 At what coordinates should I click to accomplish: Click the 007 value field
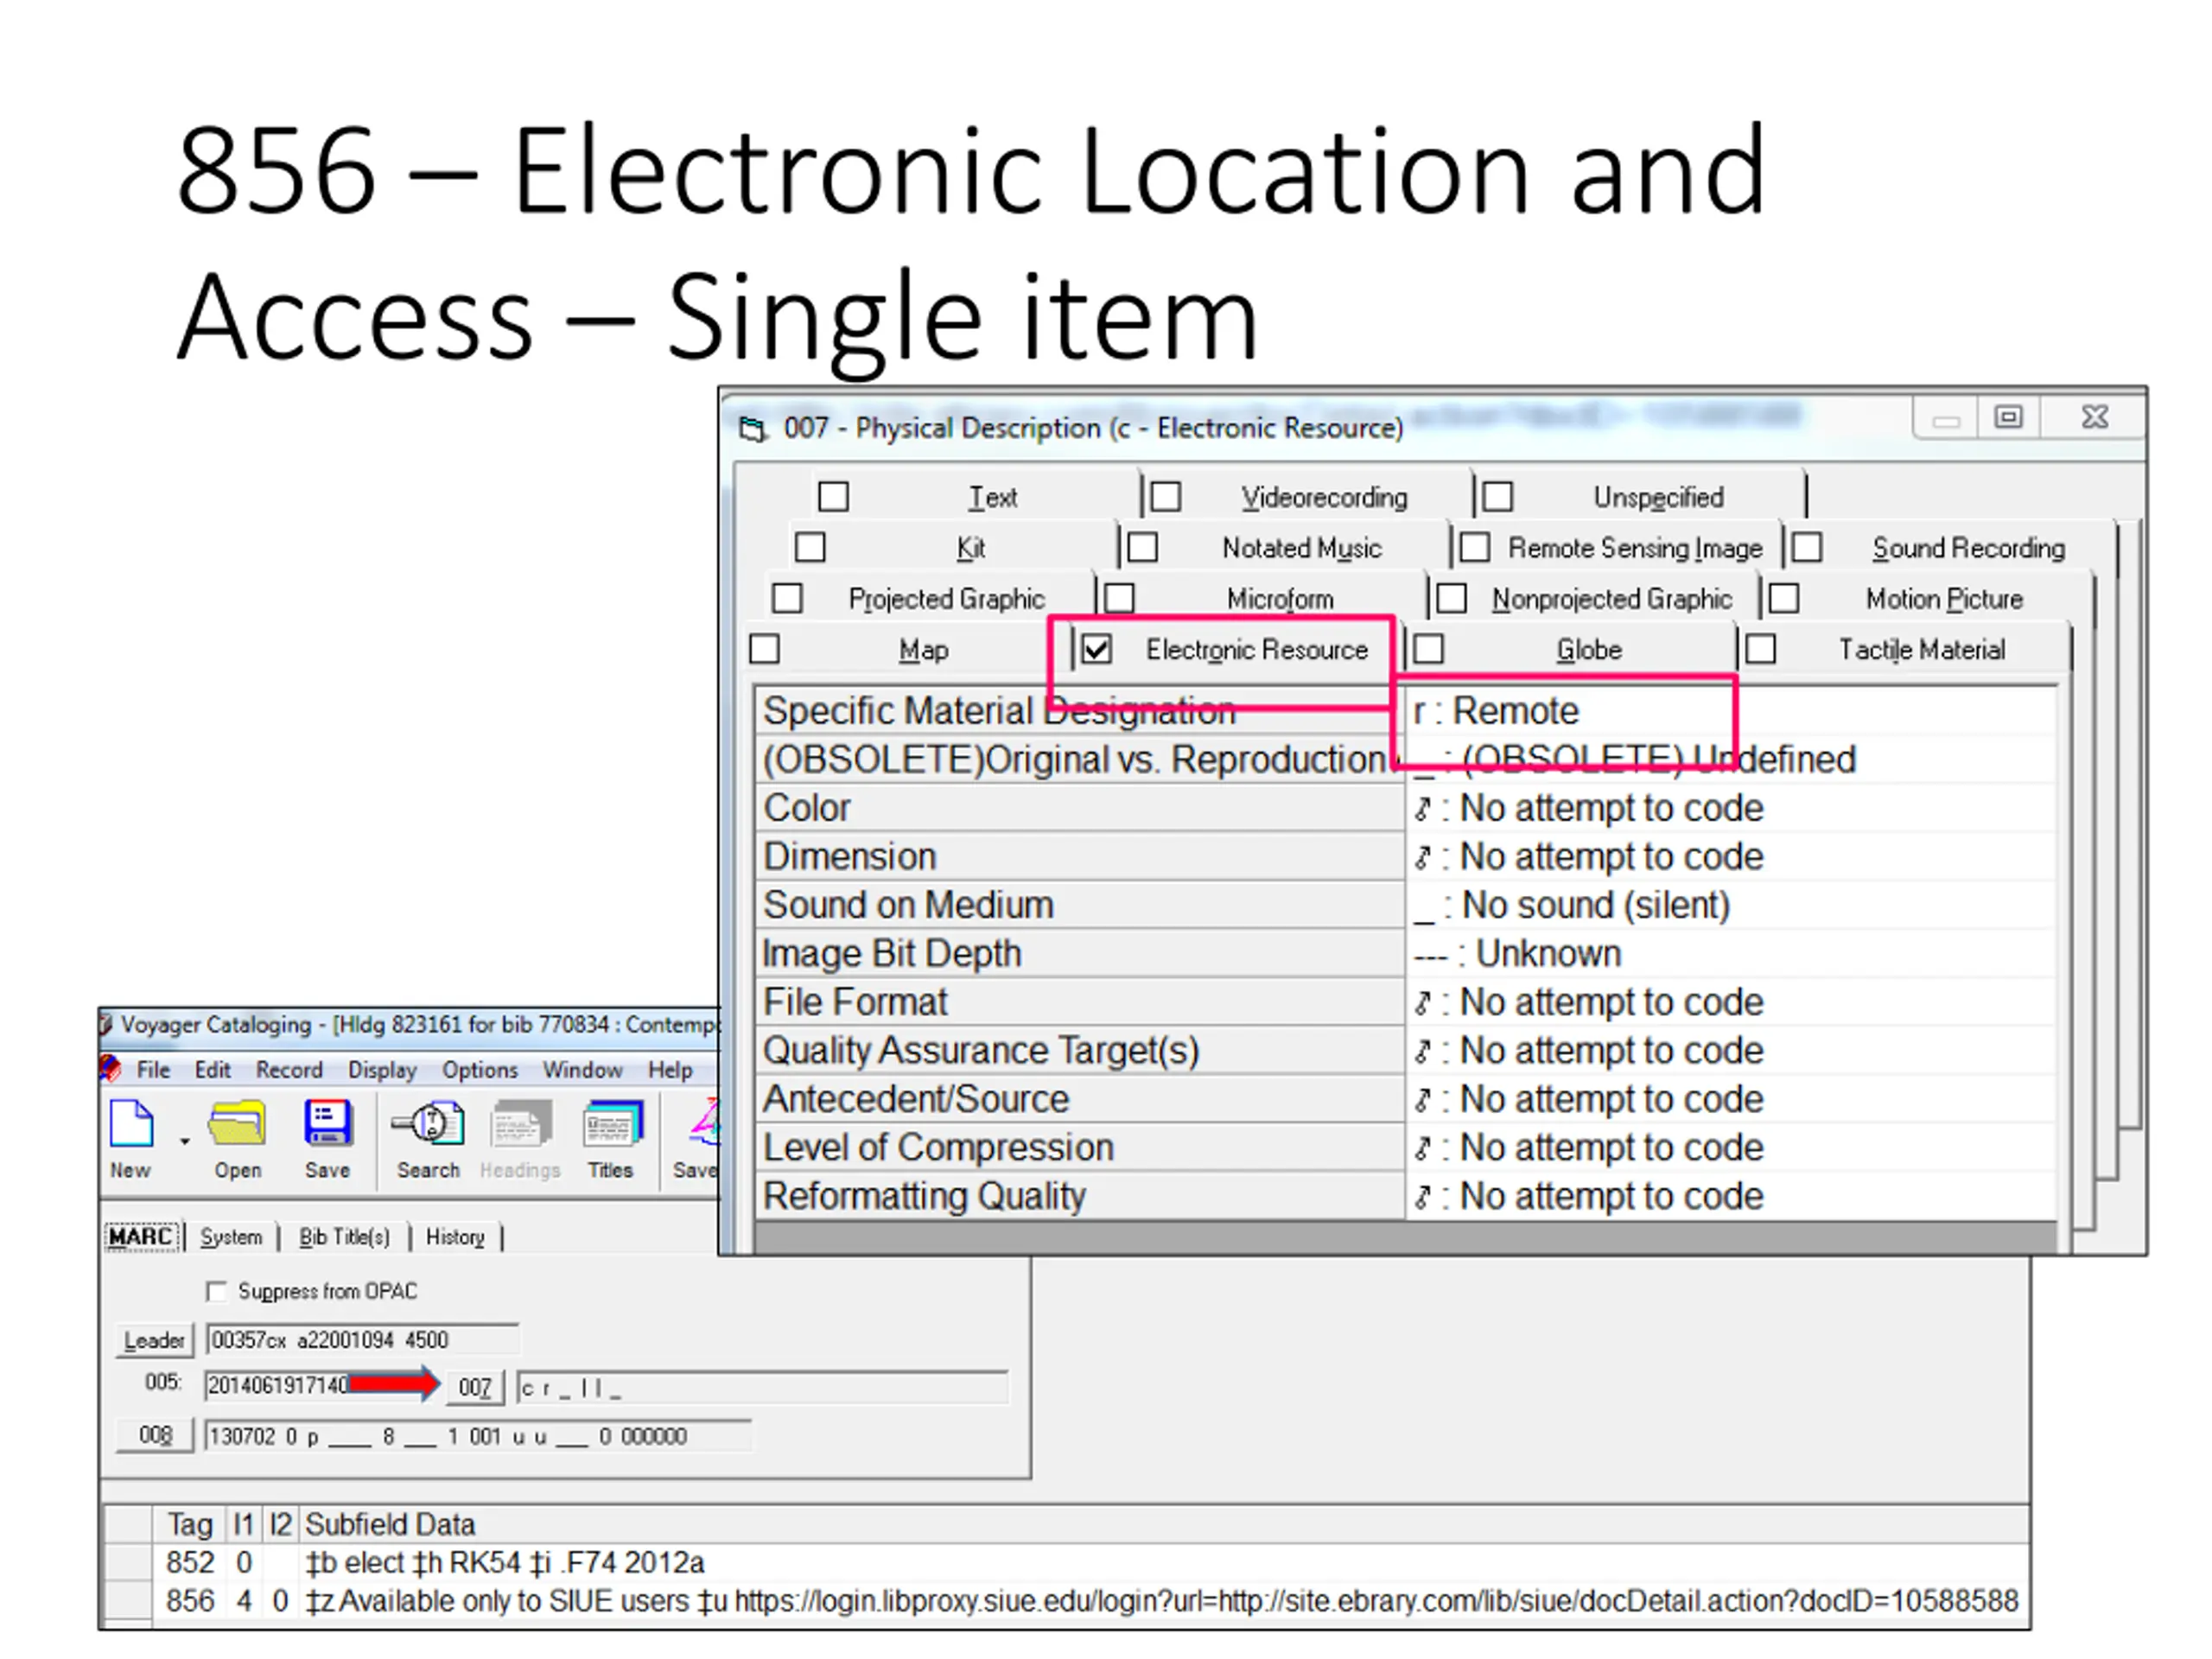click(763, 1388)
